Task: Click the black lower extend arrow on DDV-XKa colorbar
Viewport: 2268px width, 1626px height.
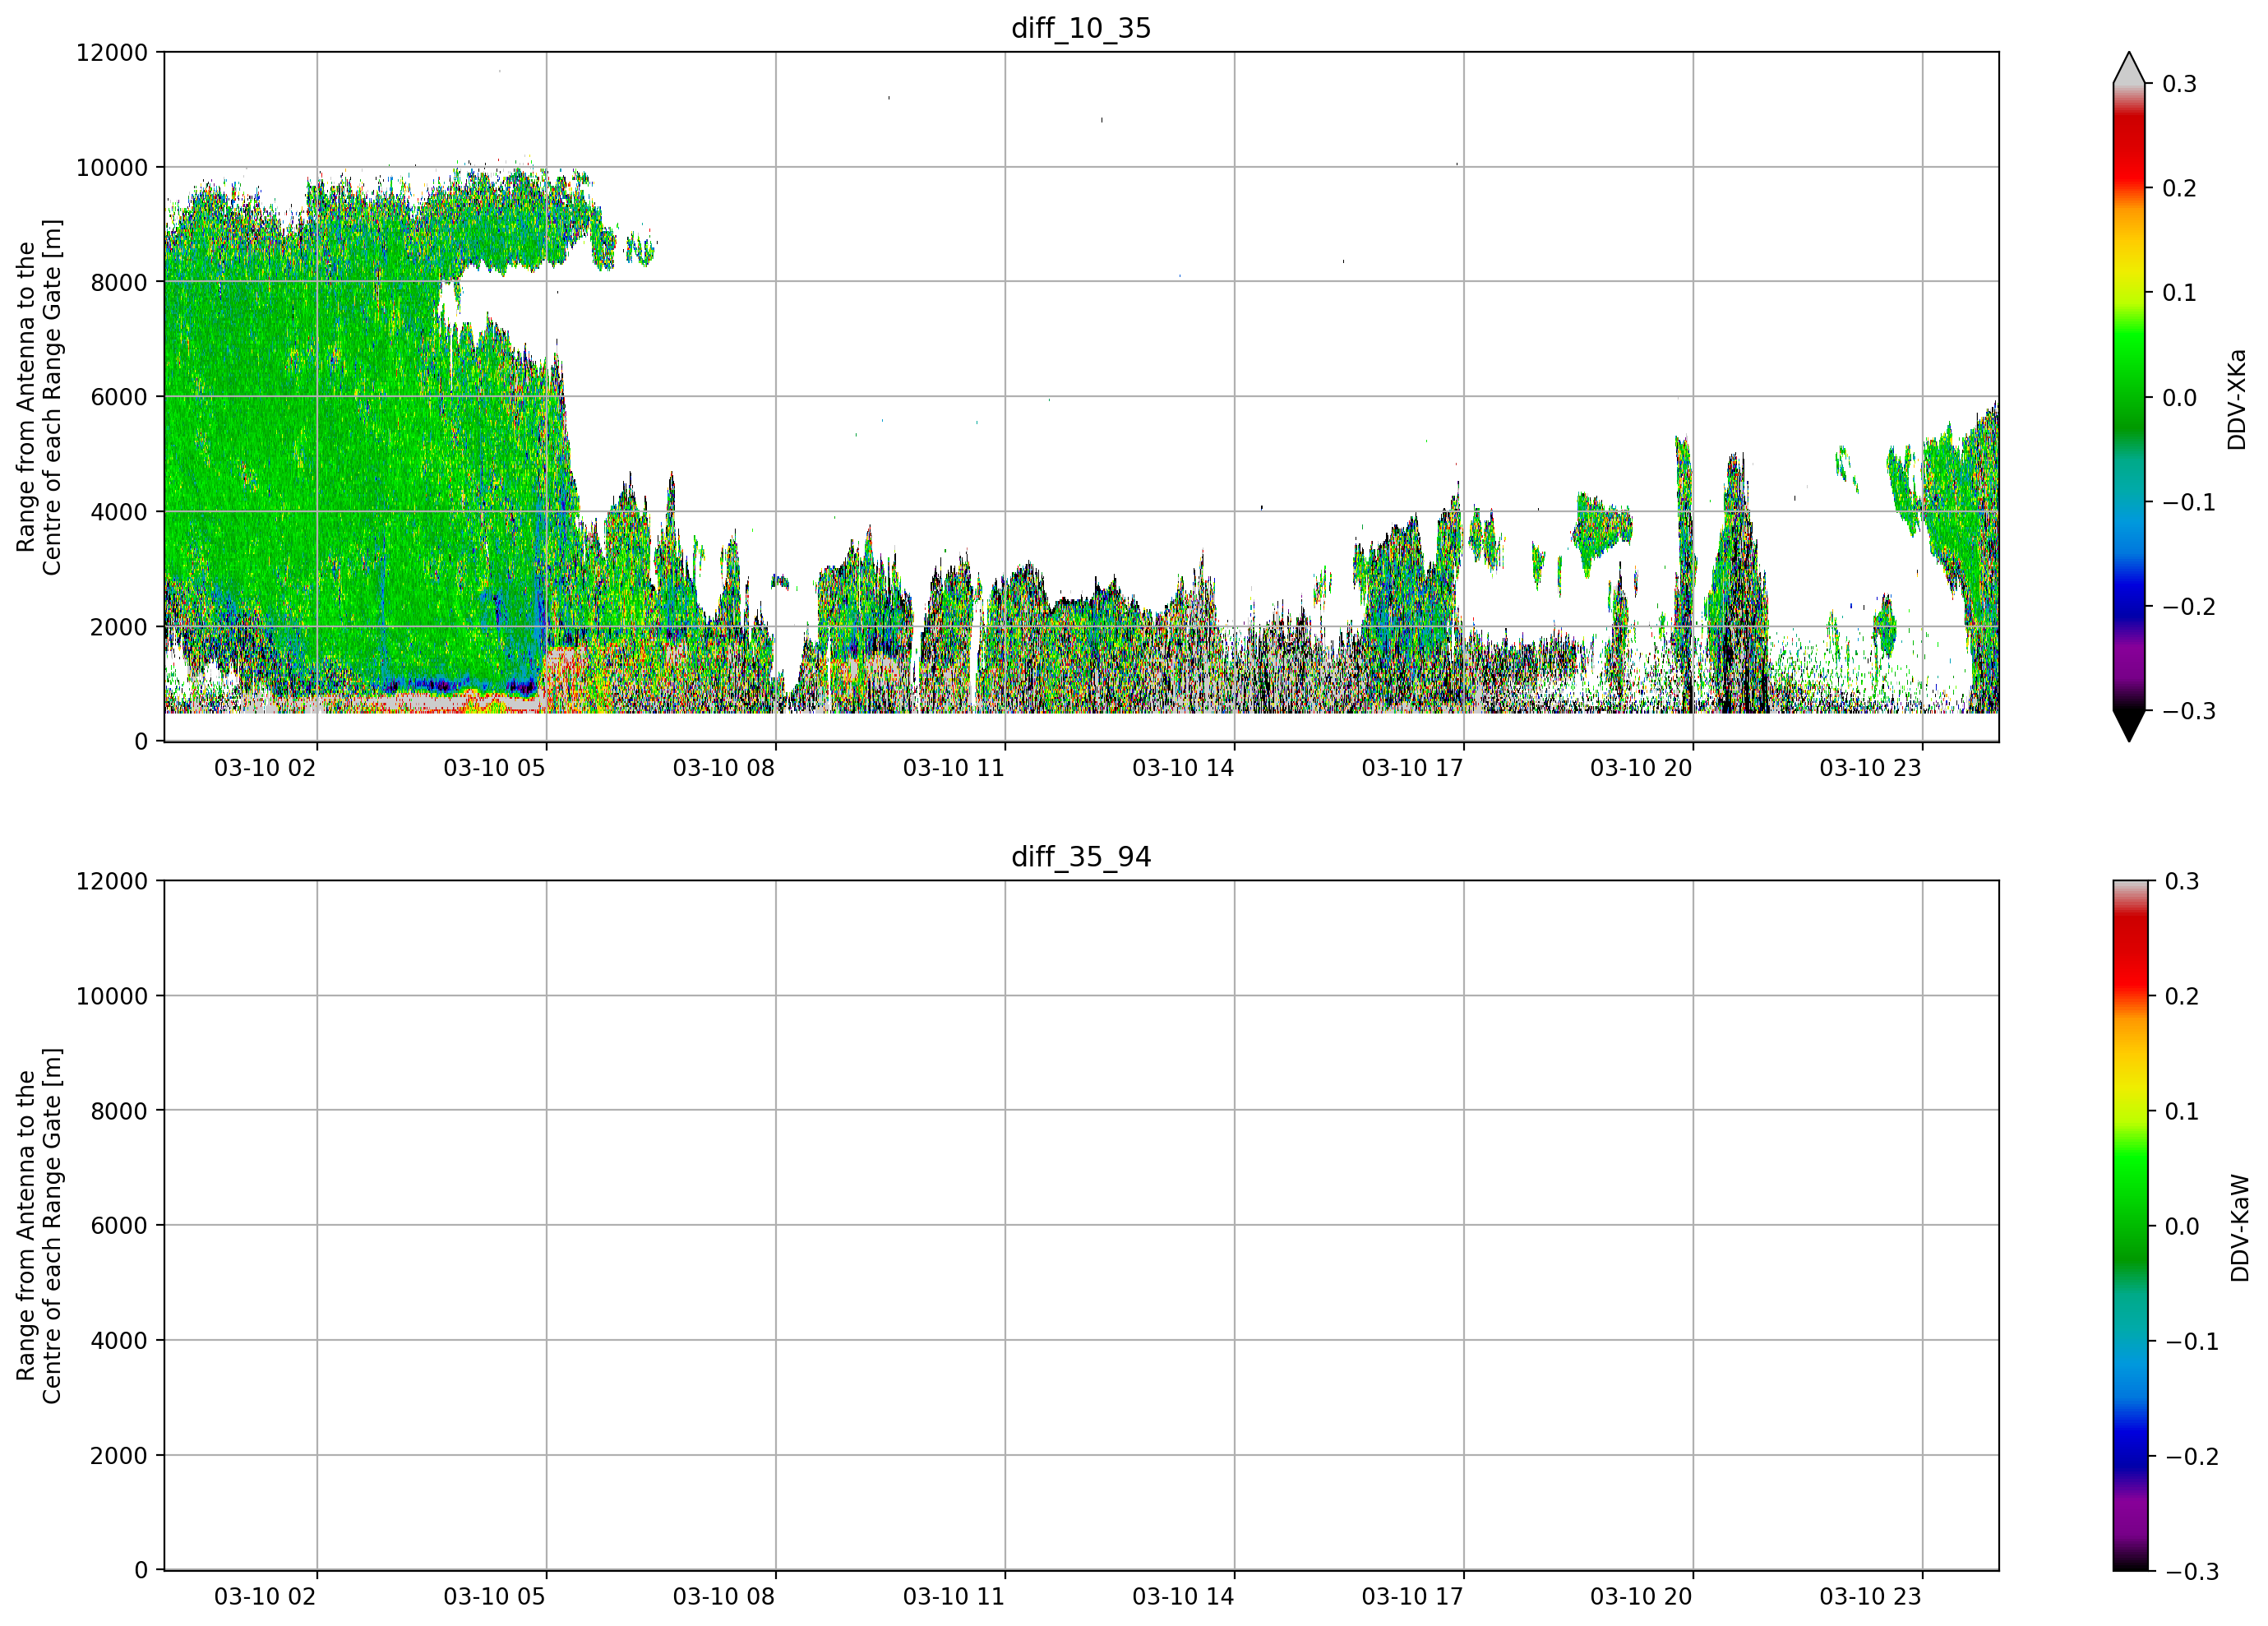Action: click(2129, 726)
